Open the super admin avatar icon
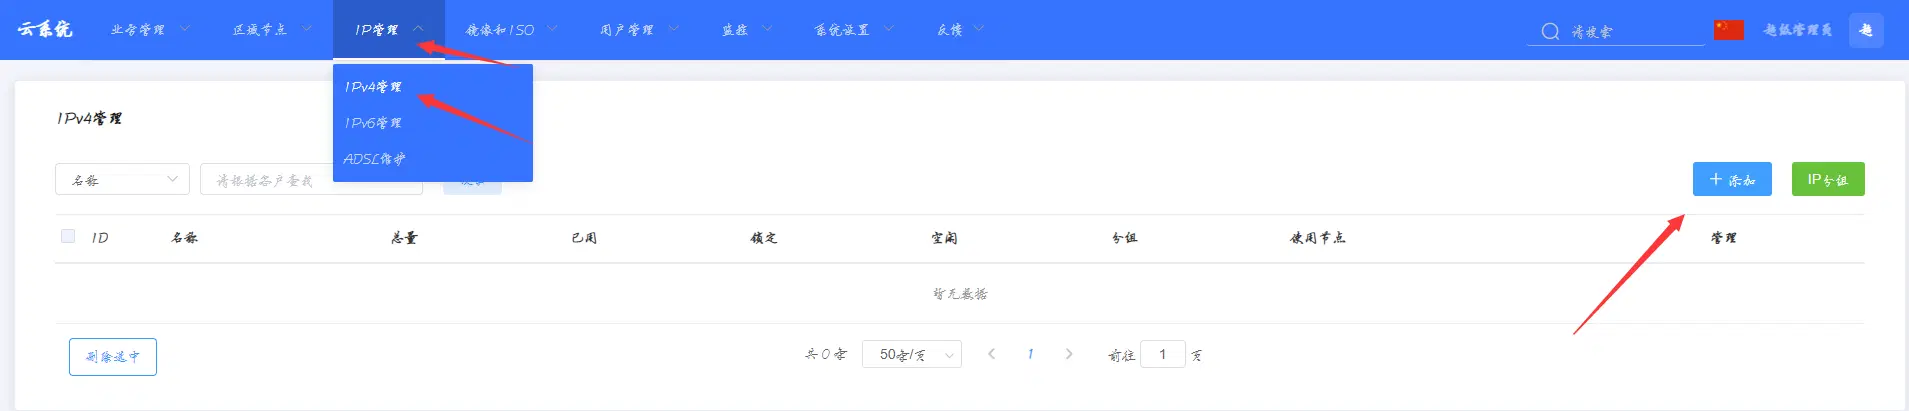Image resolution: width=1909 pixels, height=411 pixels. coord(1866,30)
